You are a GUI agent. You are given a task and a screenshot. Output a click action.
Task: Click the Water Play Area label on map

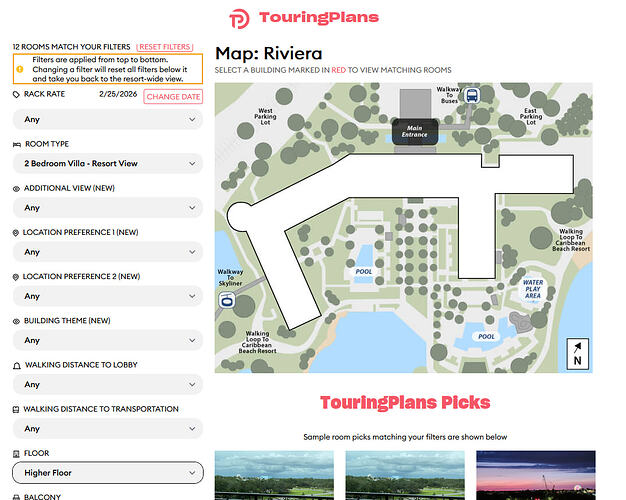pos(533,289)
